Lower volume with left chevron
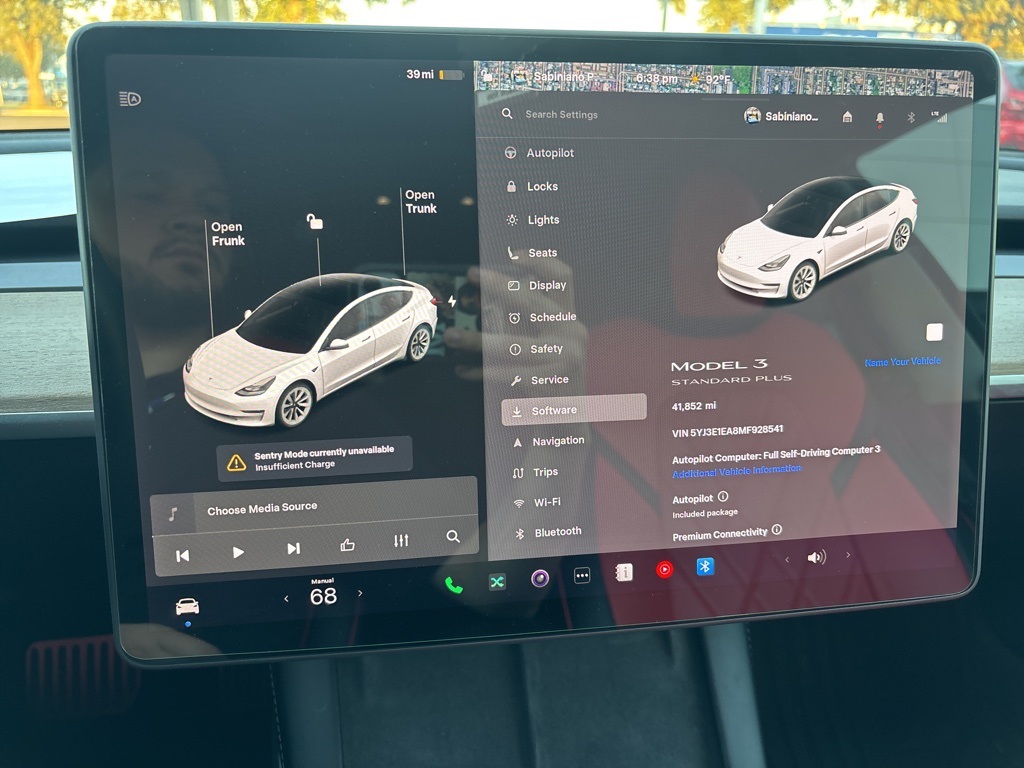This screenshot has height=768, width=1024. click(x=787, y=560)
